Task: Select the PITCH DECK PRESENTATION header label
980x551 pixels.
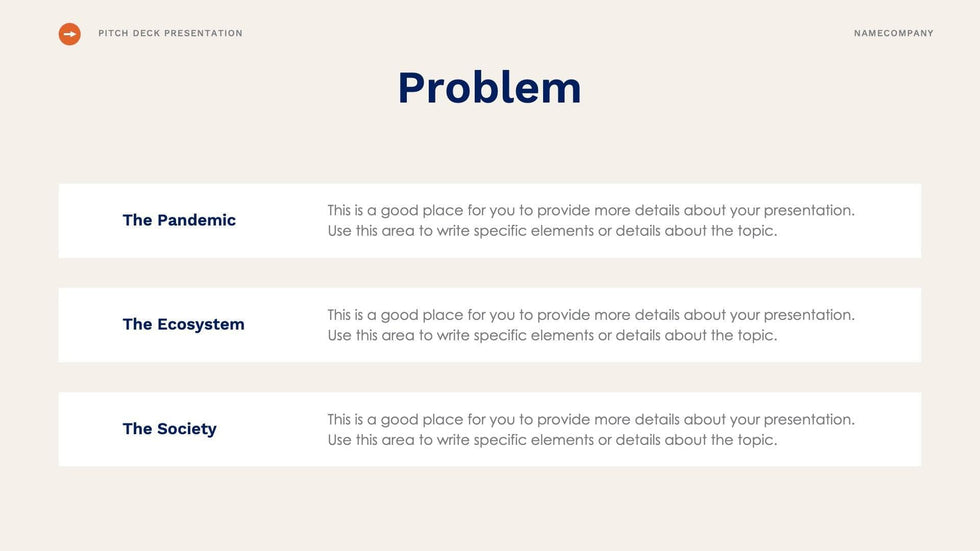Action: [170, 34]
